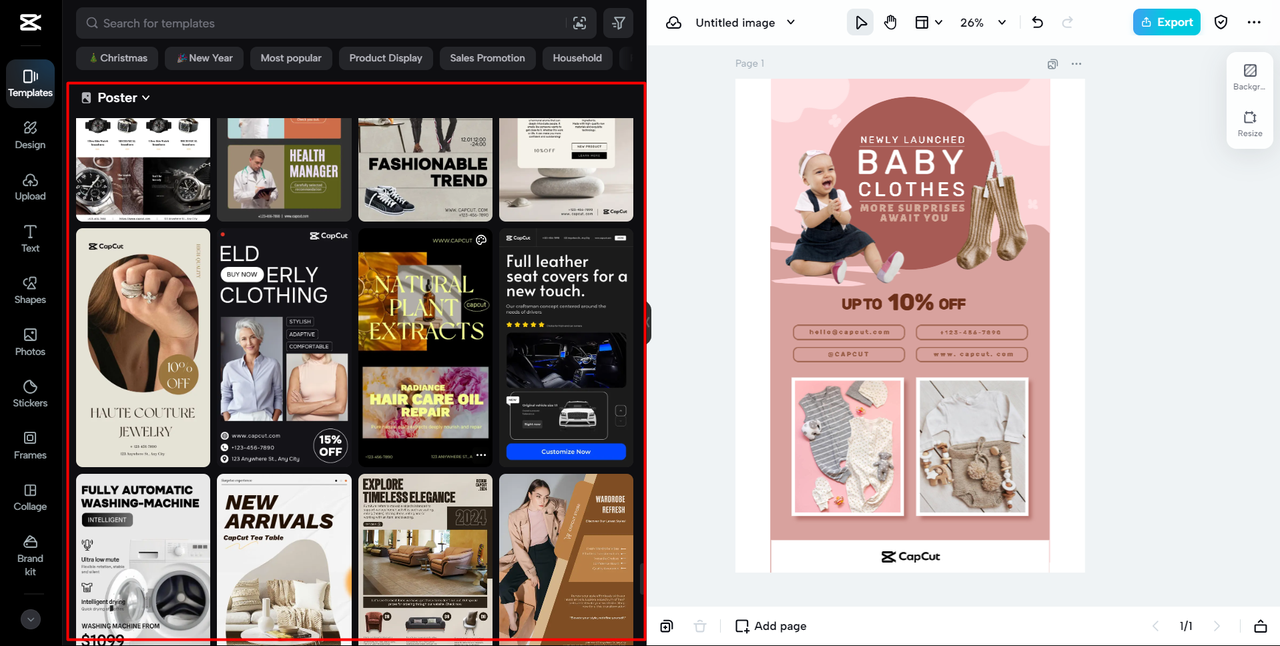
Task: Delete page with trash icon
Action: 700,626
